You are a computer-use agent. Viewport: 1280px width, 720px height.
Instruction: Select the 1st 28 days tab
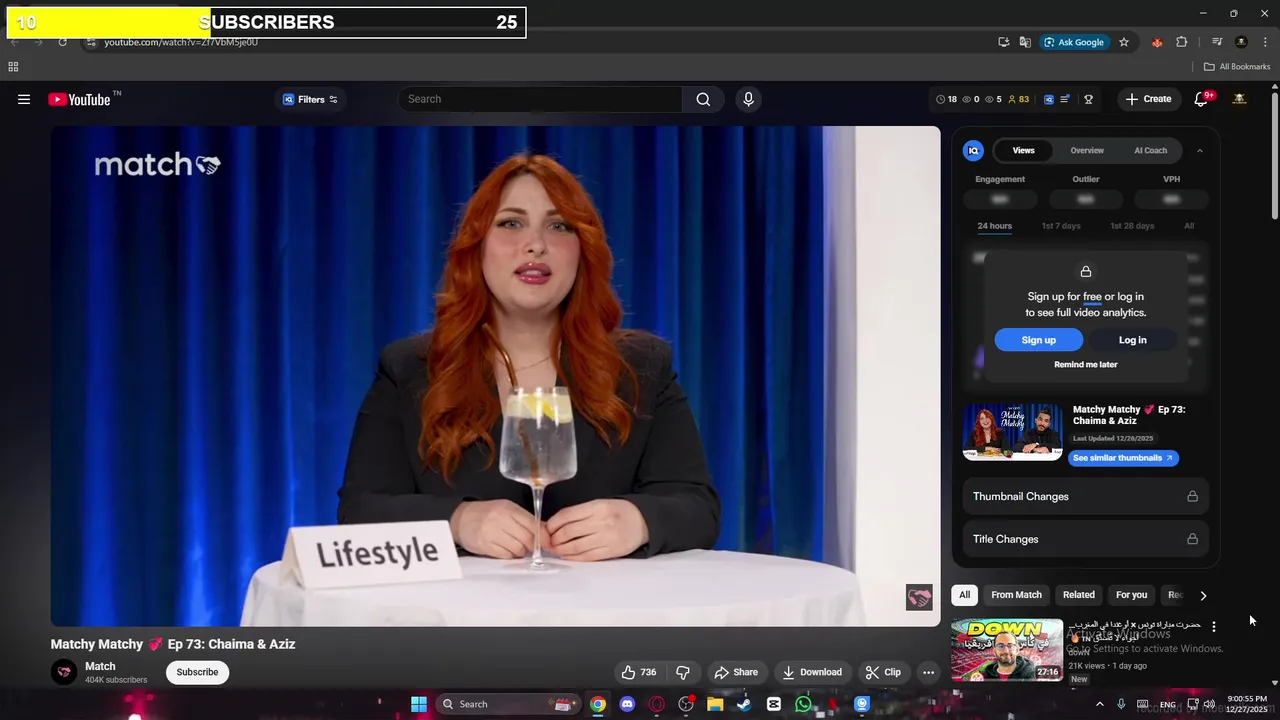coord(1132,226)
